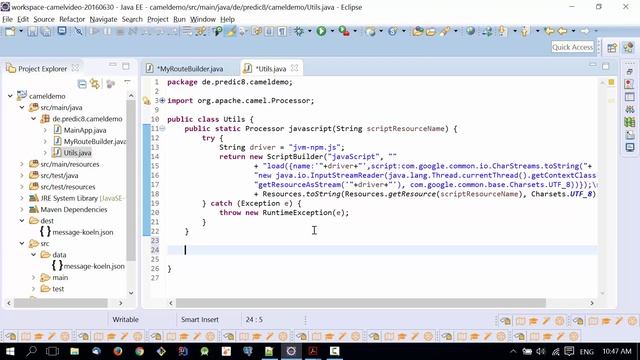Click the Save All toolbar icon

tap(46, 31)
